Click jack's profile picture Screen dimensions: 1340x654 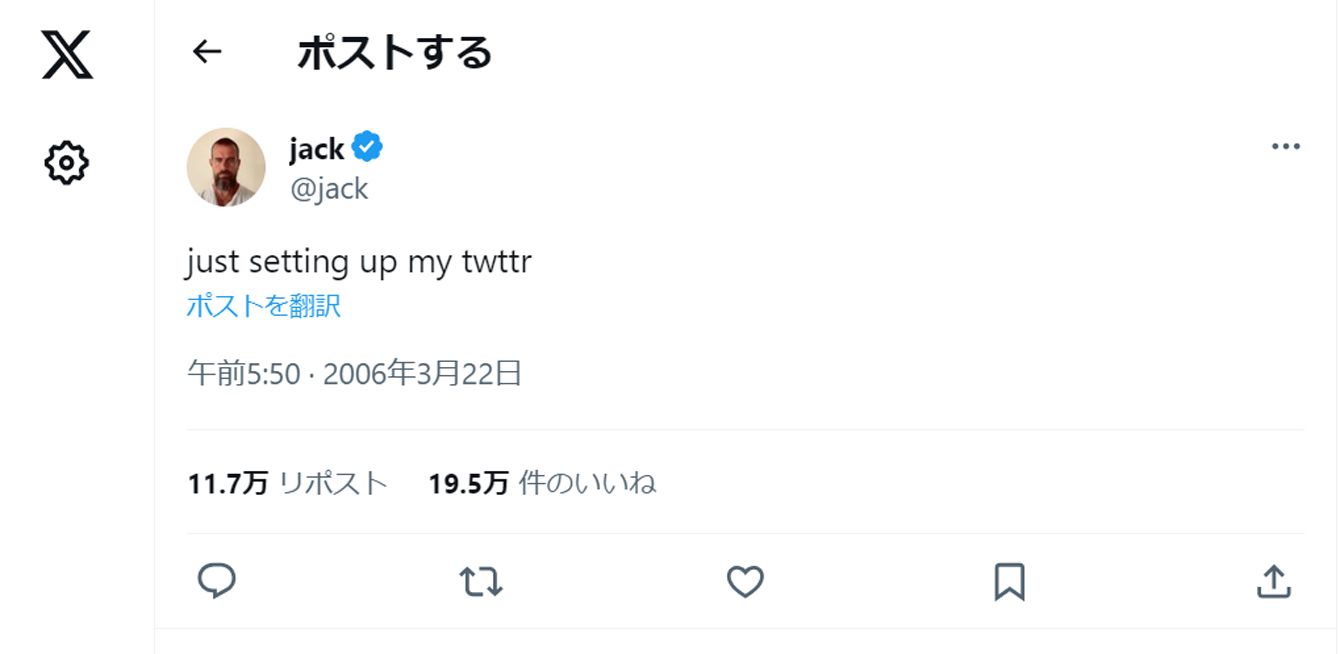(x=226, y=167)
